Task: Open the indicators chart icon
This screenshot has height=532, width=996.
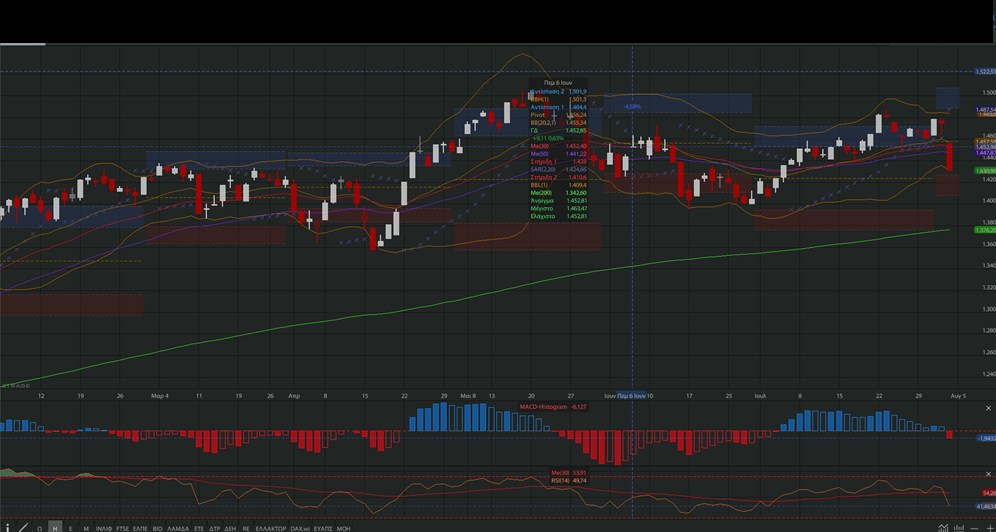Action: point(943,528)
